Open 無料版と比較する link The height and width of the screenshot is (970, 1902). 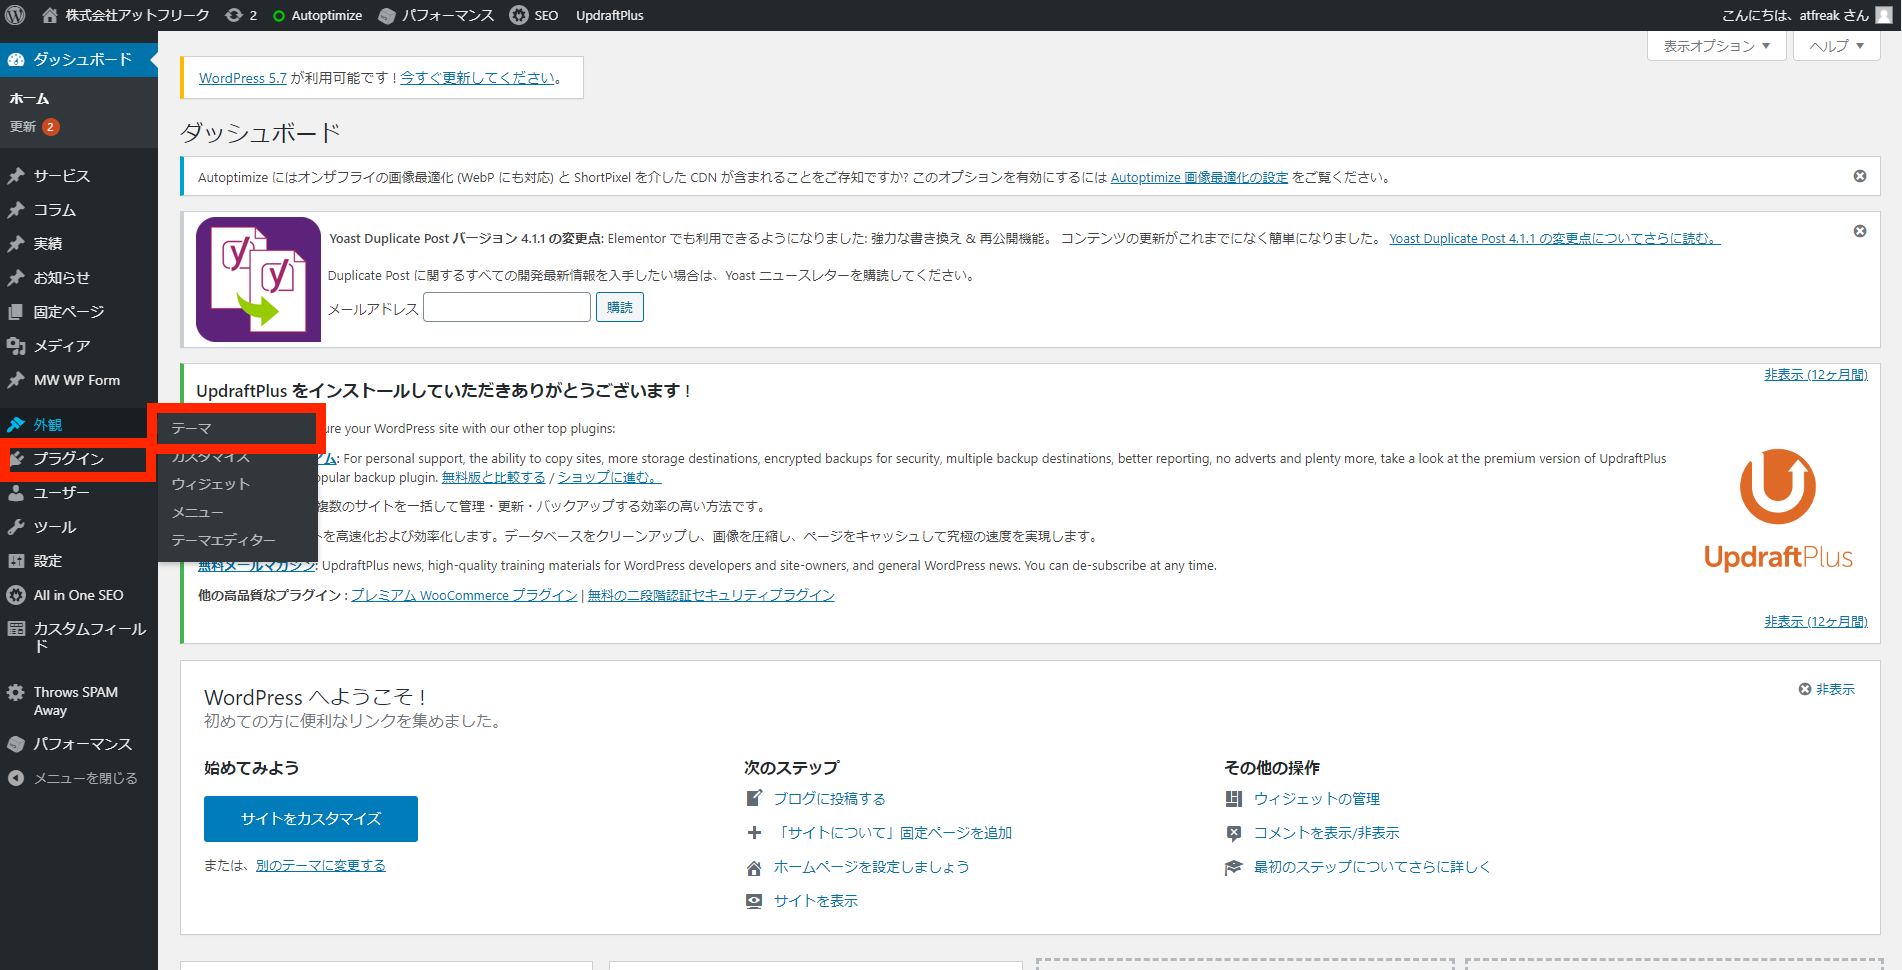point(494,477)
